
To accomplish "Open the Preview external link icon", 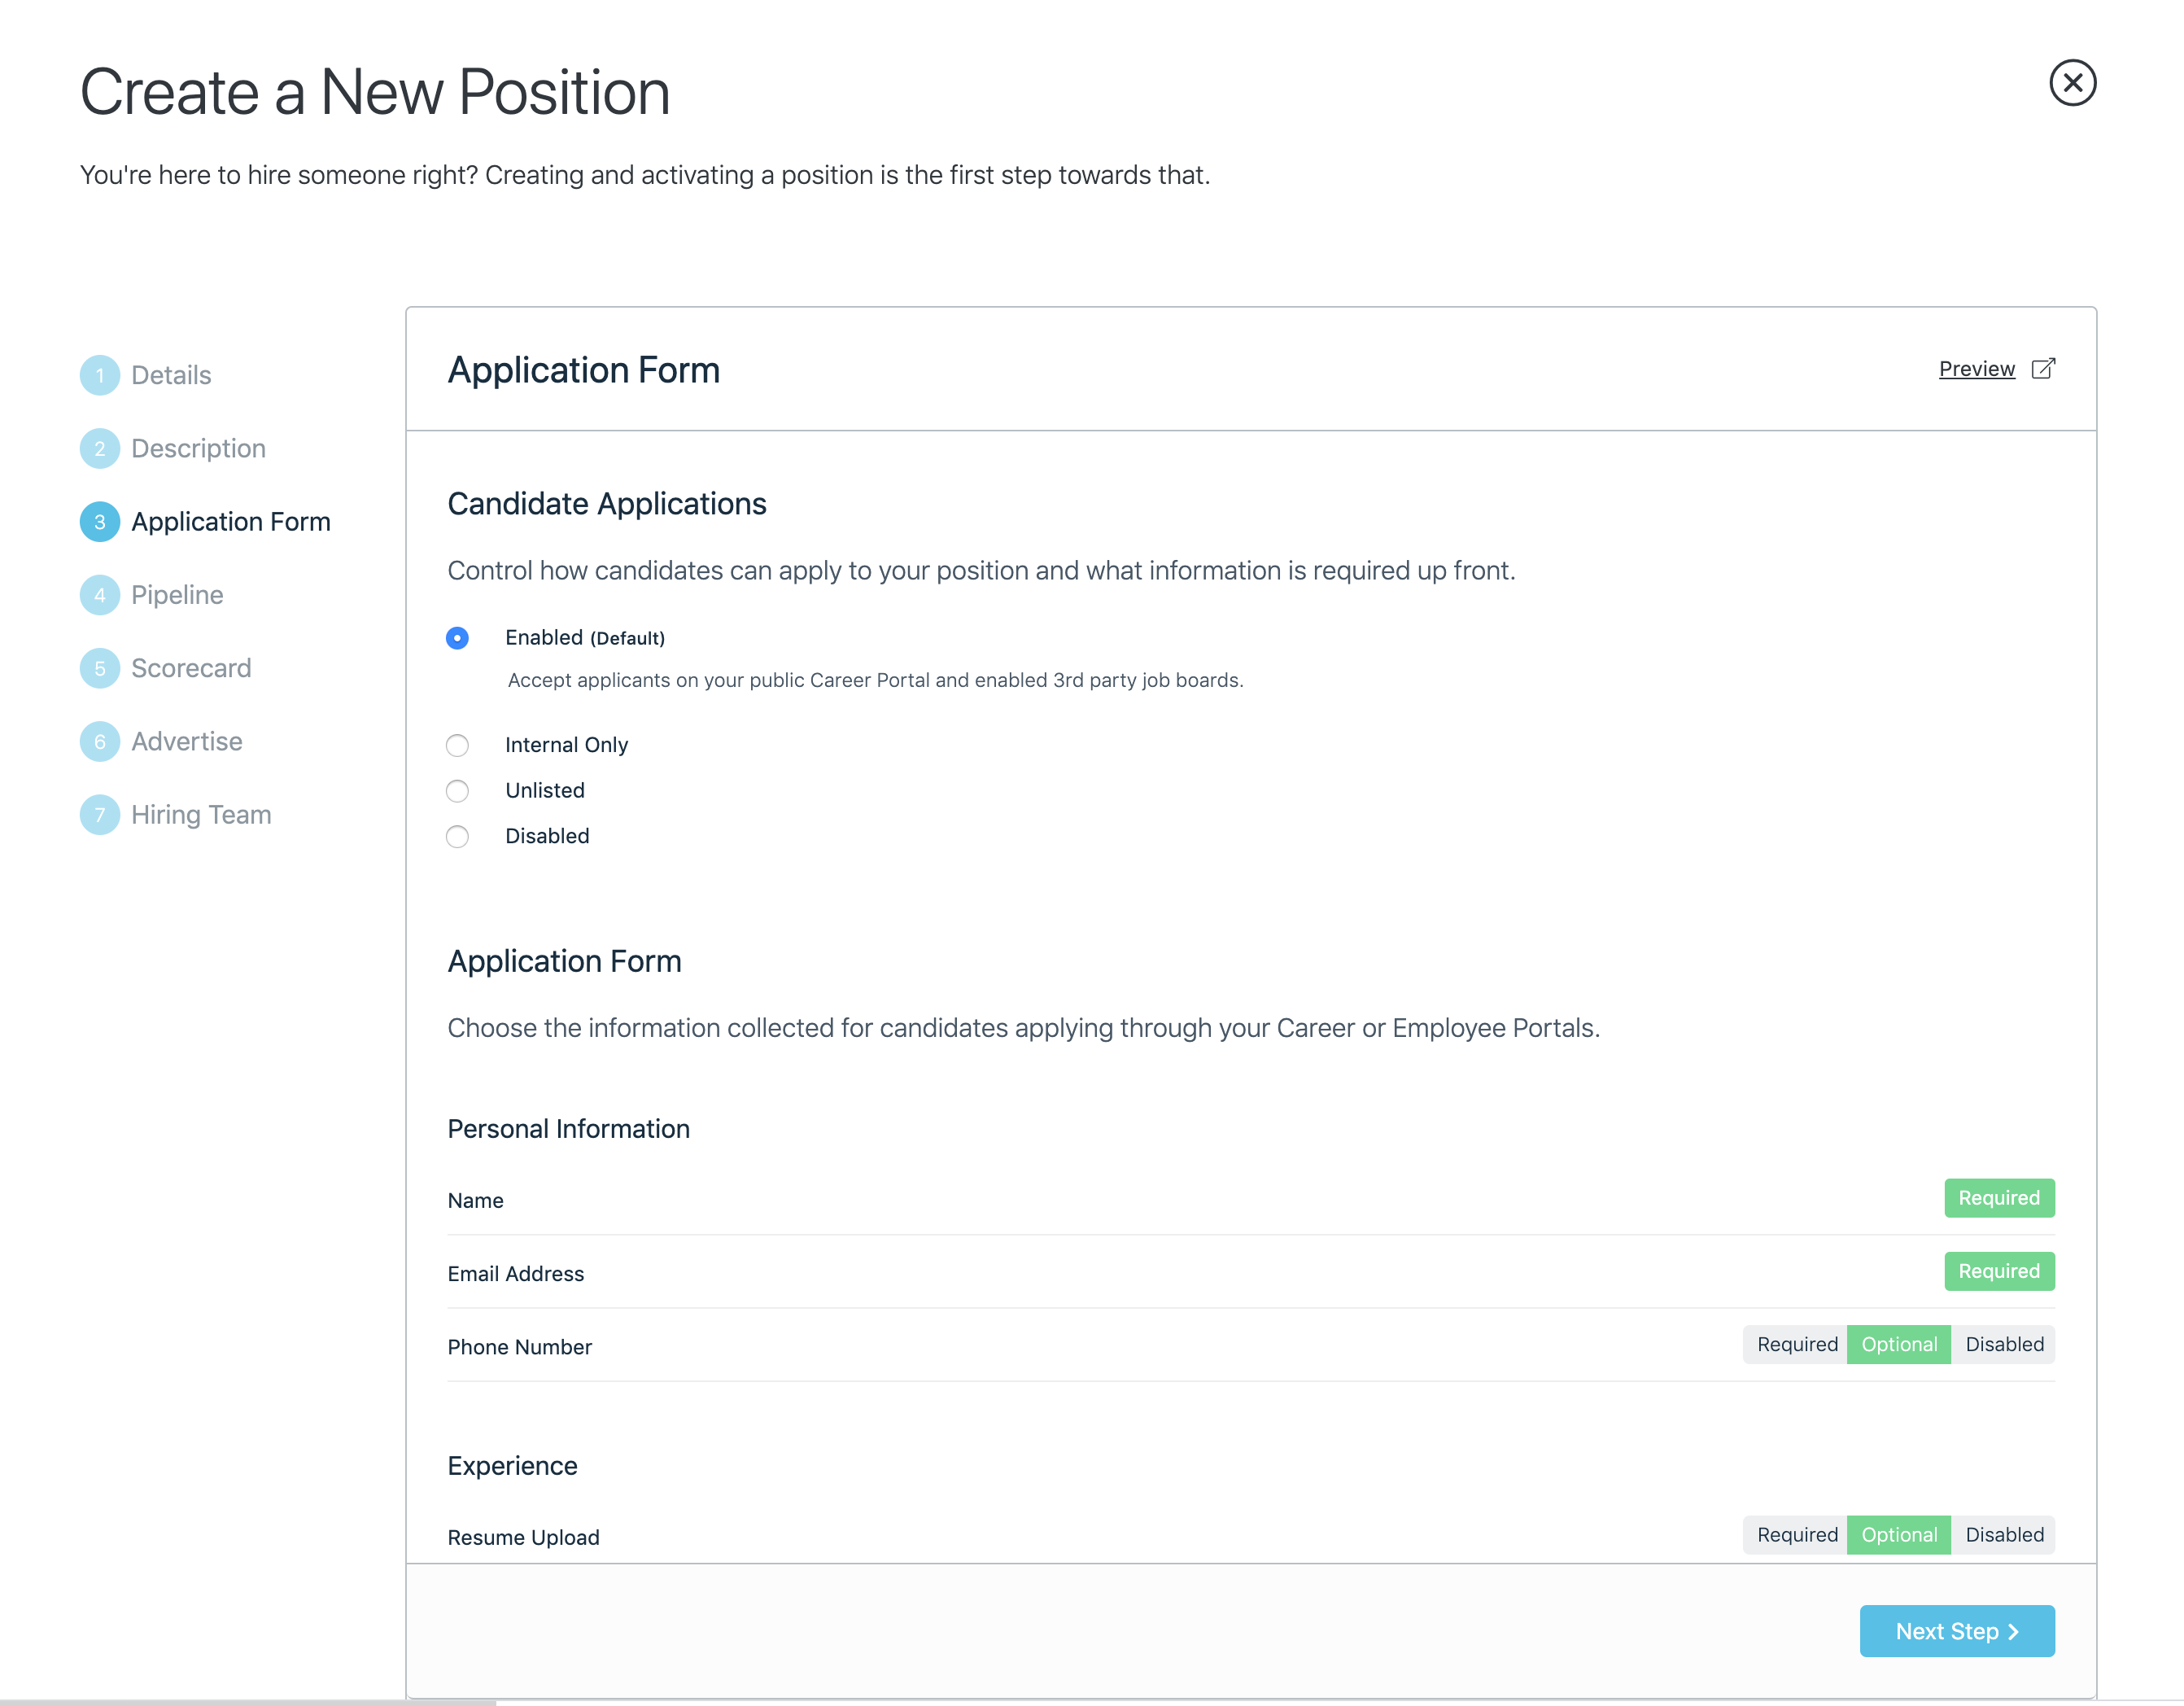I will (x=2043, y=369).
